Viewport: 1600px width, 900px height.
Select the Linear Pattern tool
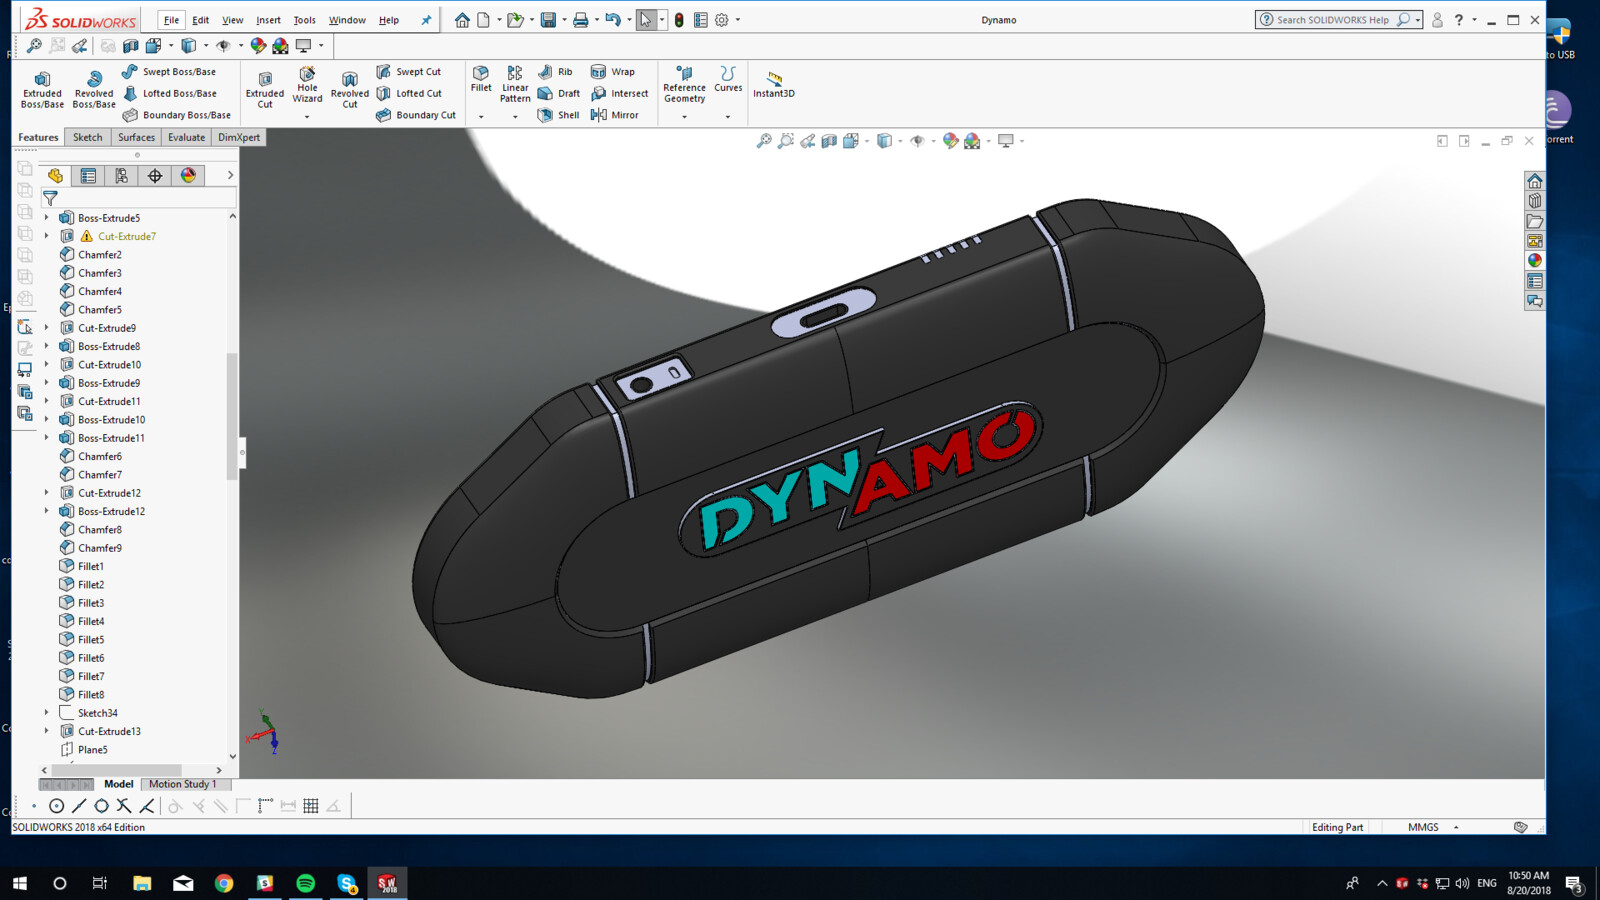[515, 84]
